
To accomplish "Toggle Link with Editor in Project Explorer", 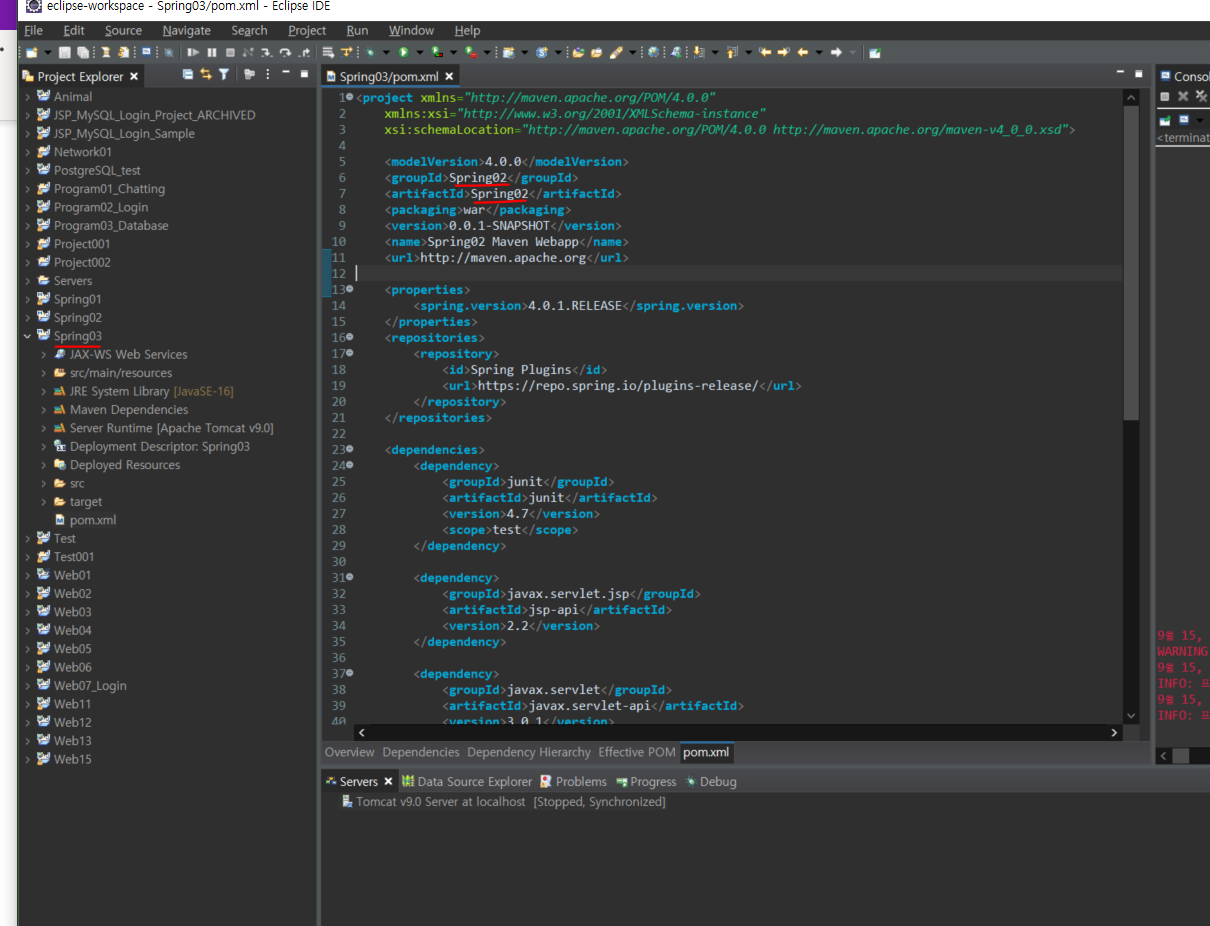I will [x=205, y=75].
